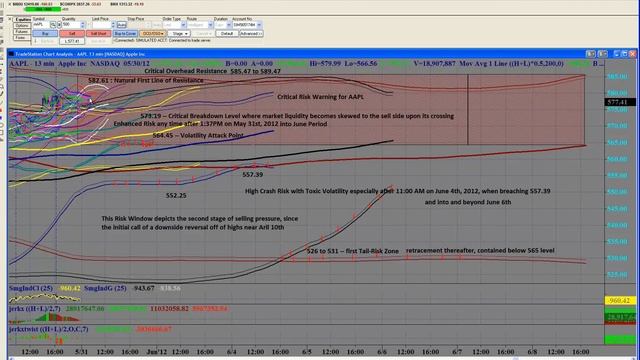640x360 pixels.
Task: Click the black 577.41 price marker
Action: 620,102
